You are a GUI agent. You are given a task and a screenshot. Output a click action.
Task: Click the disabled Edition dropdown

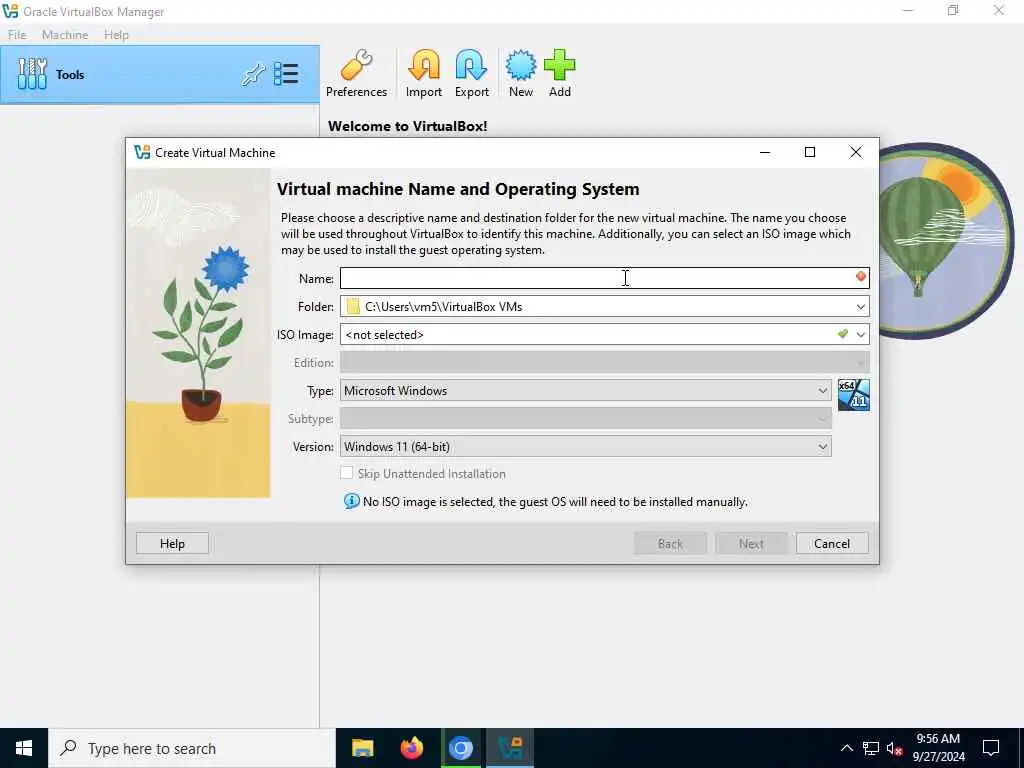point(605,362)
